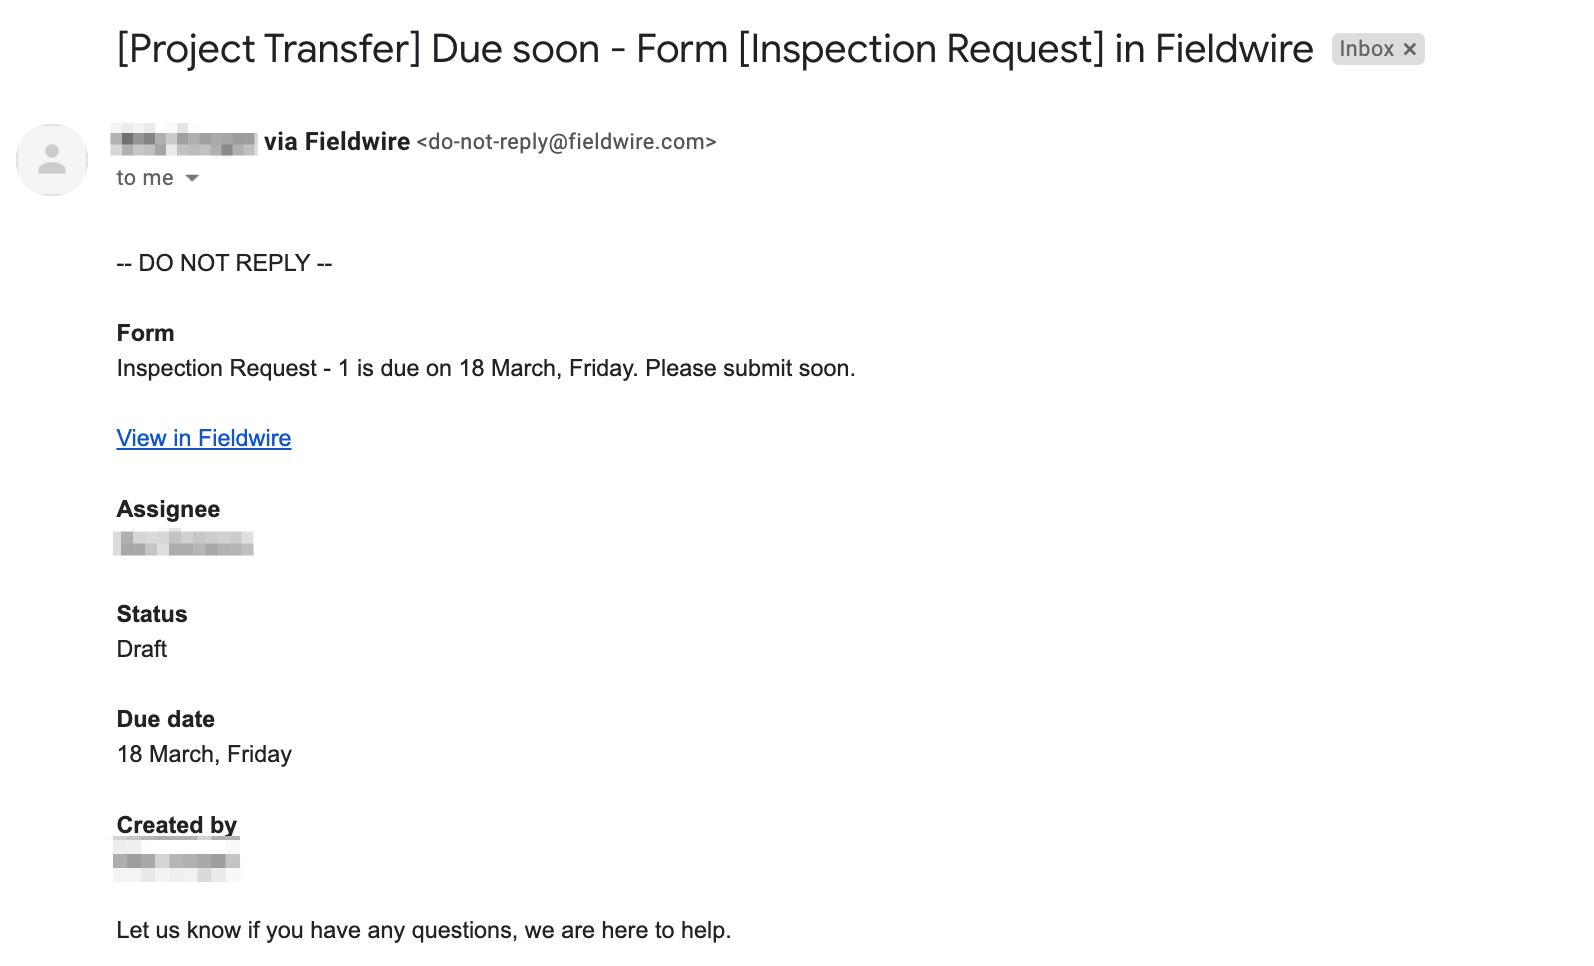
Task: Click the "Let us know" closing sentence
Action: tap(423, 930)
